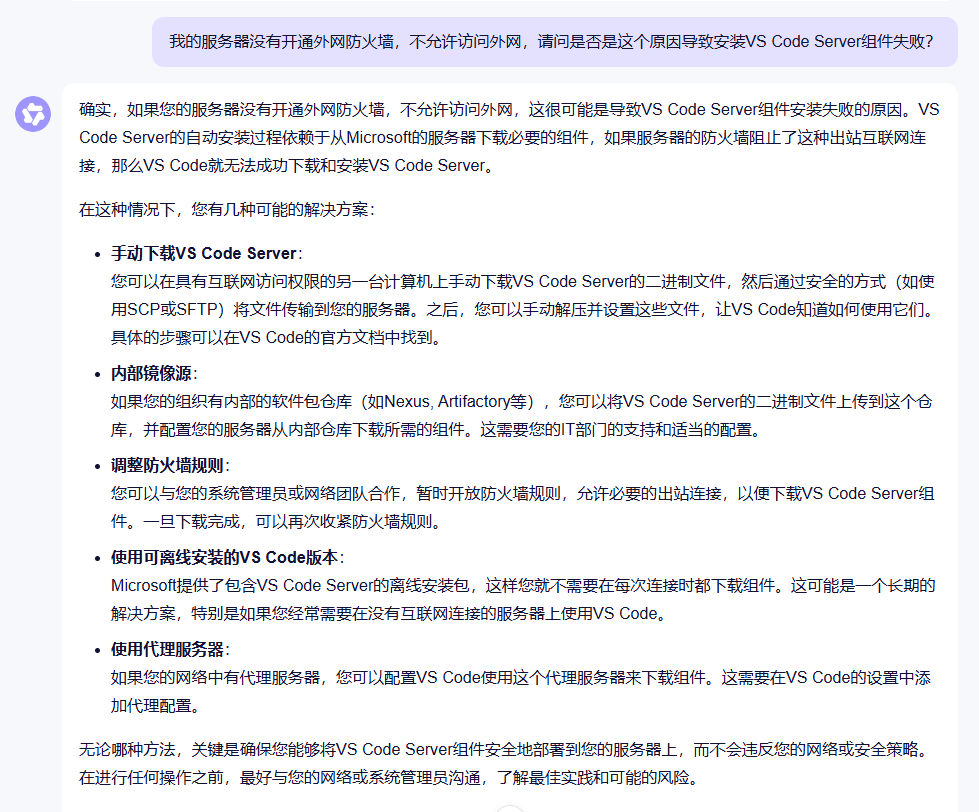Click the text 加代理配置 under proxy section
The width and height of the screenshot is (979, 812).
click(x=150, y=705)
